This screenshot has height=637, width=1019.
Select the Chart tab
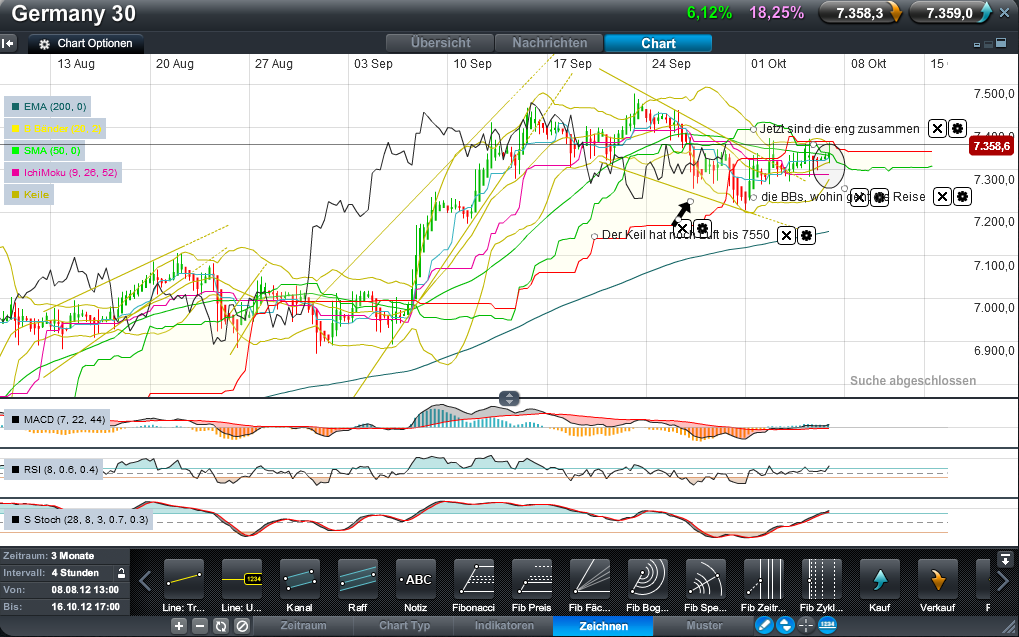tap(658, 43)
